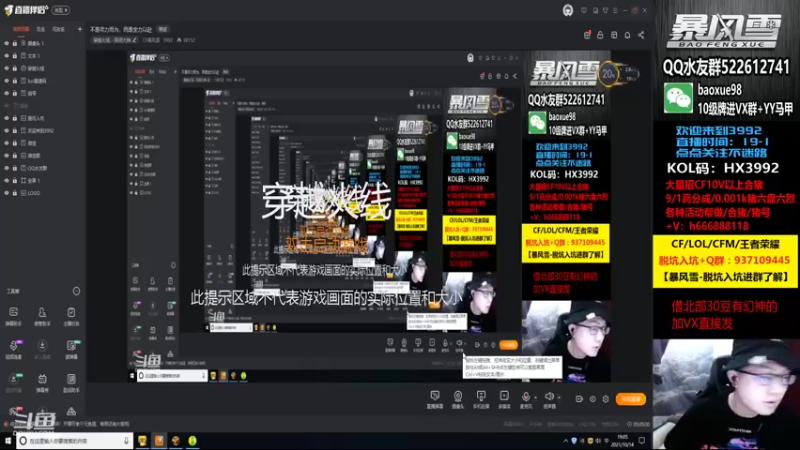800x450 pixels.
Task: Edit the 穿越火线 category tag
Action: click(x=115, y=40)
